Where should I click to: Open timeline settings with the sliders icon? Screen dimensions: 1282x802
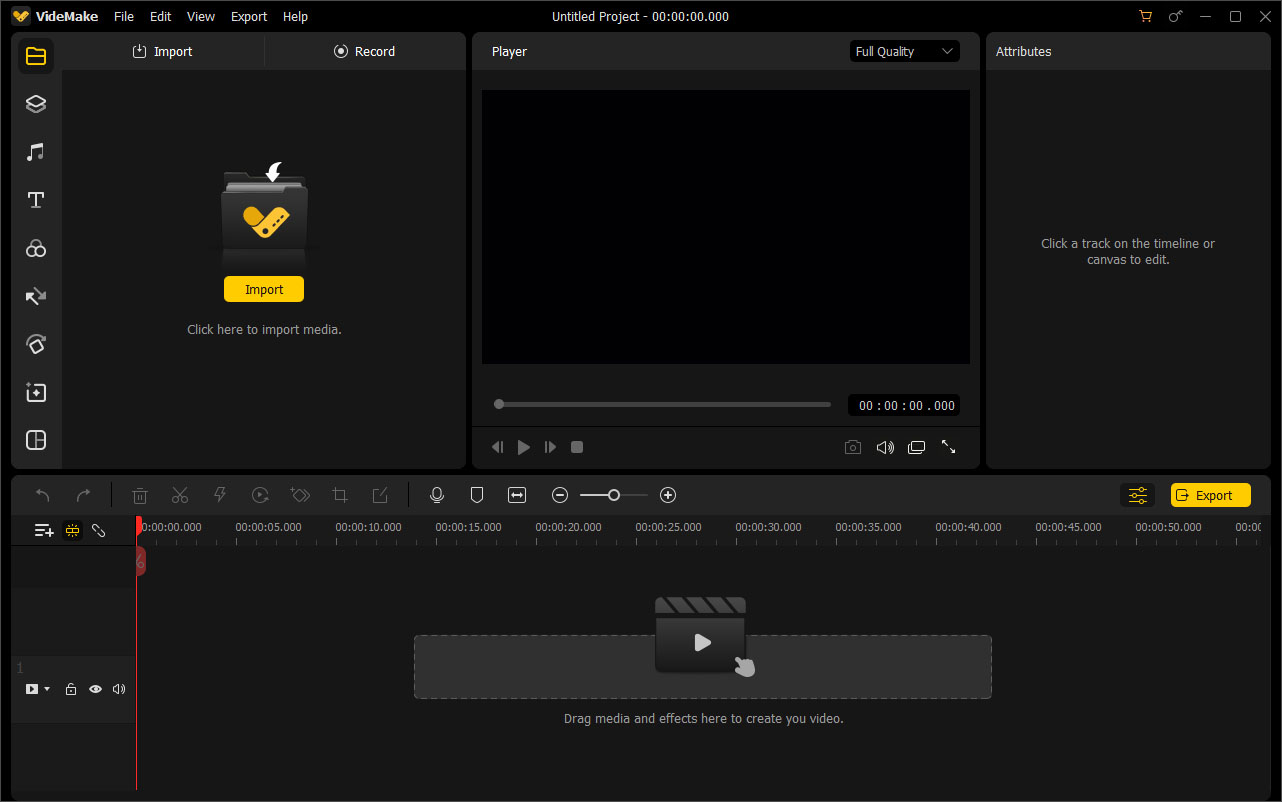click(1137, 494)
